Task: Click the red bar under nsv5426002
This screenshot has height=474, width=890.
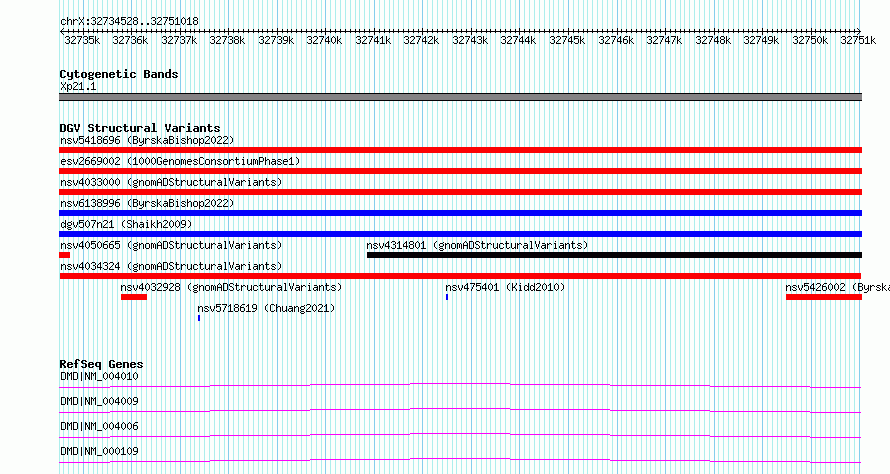Action: (x=824, y=297)
